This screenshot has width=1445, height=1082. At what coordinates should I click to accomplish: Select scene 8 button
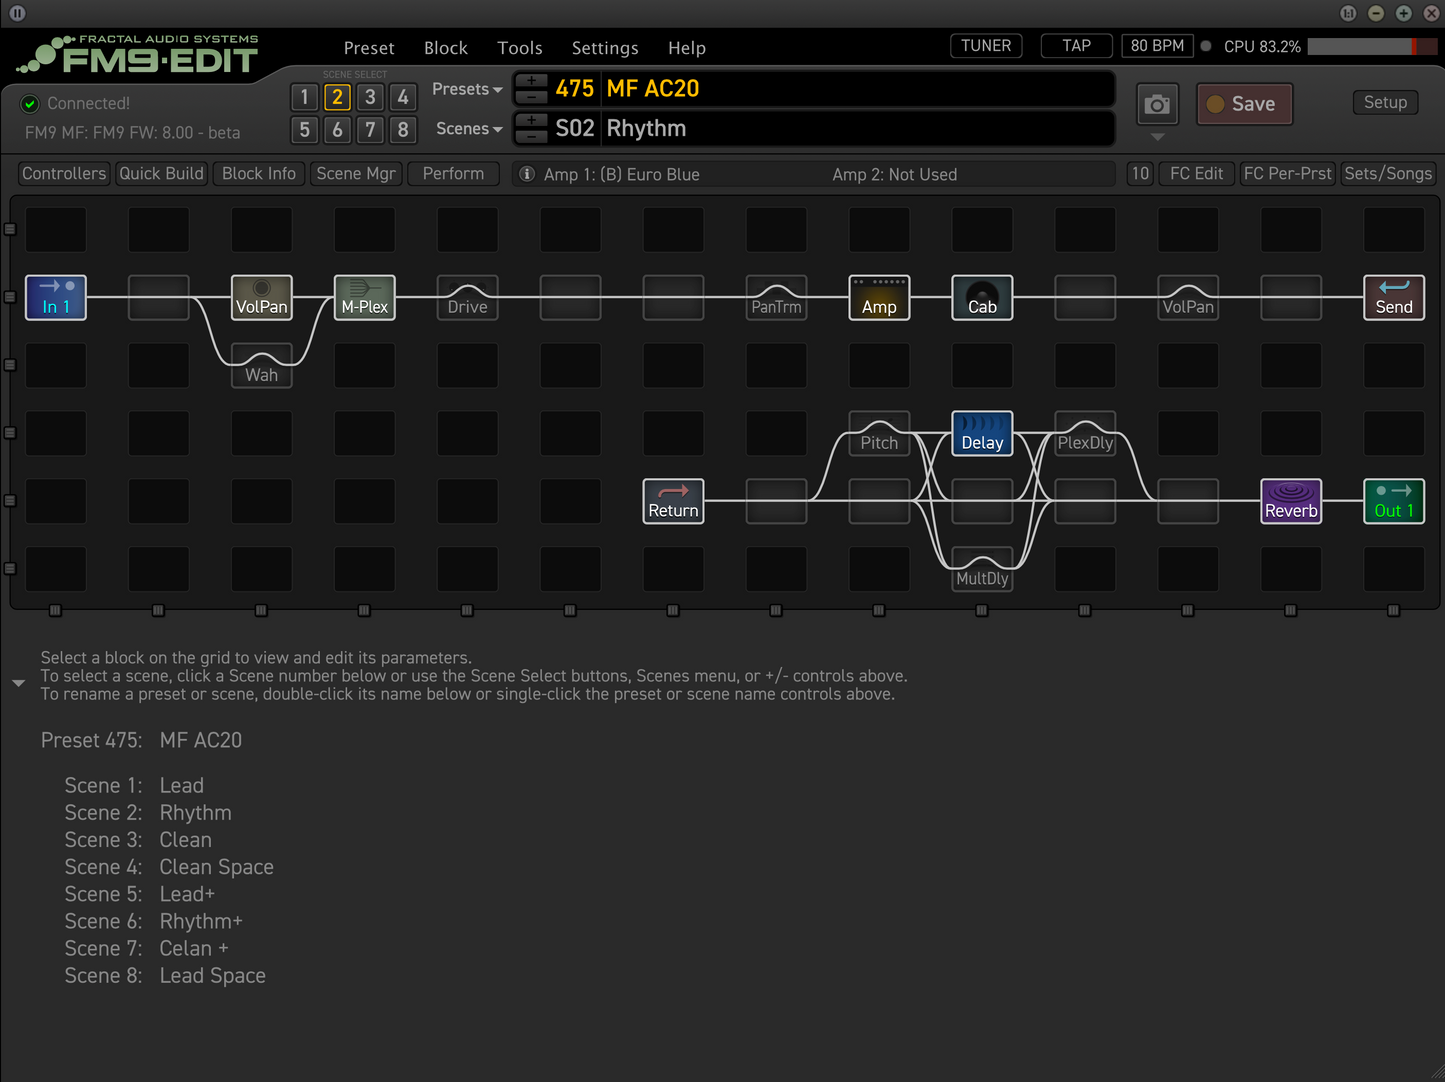pos(403,130)
